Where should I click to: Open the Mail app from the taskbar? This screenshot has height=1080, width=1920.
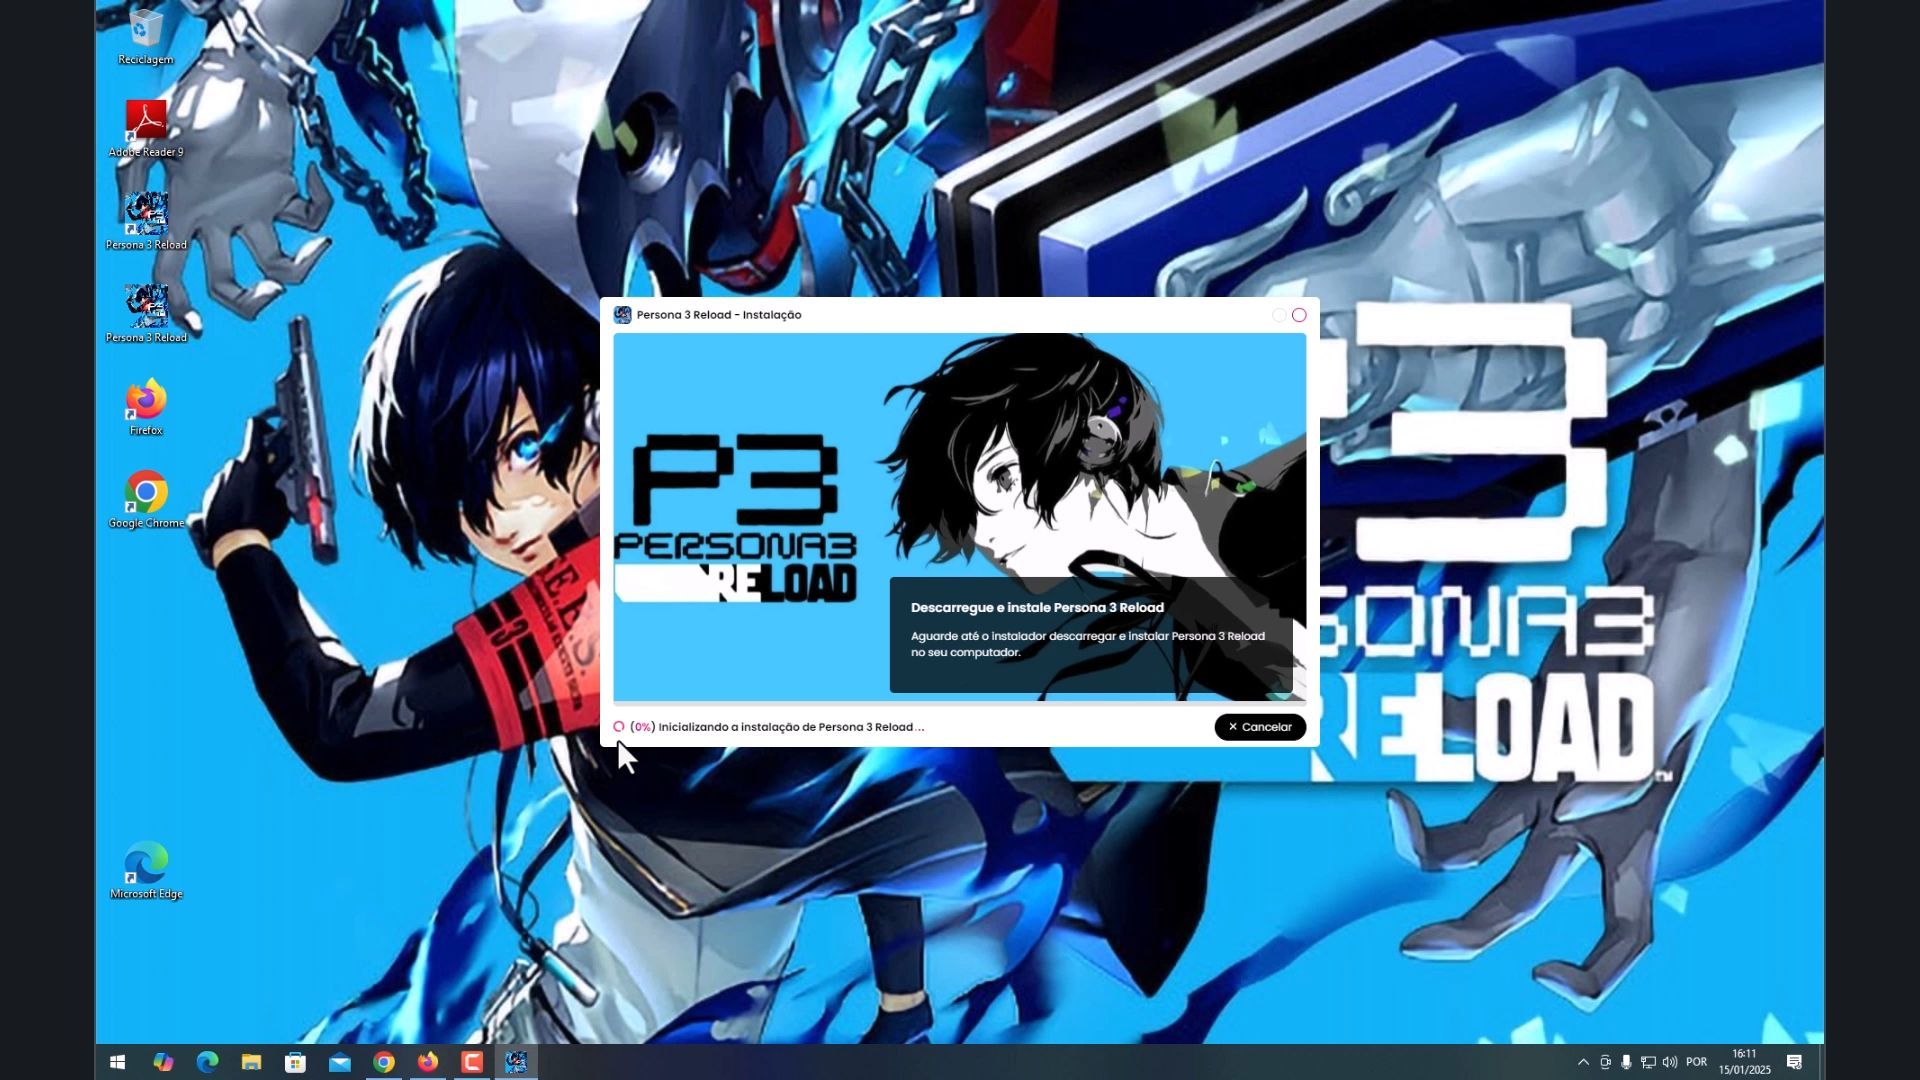coord(340,1062)
